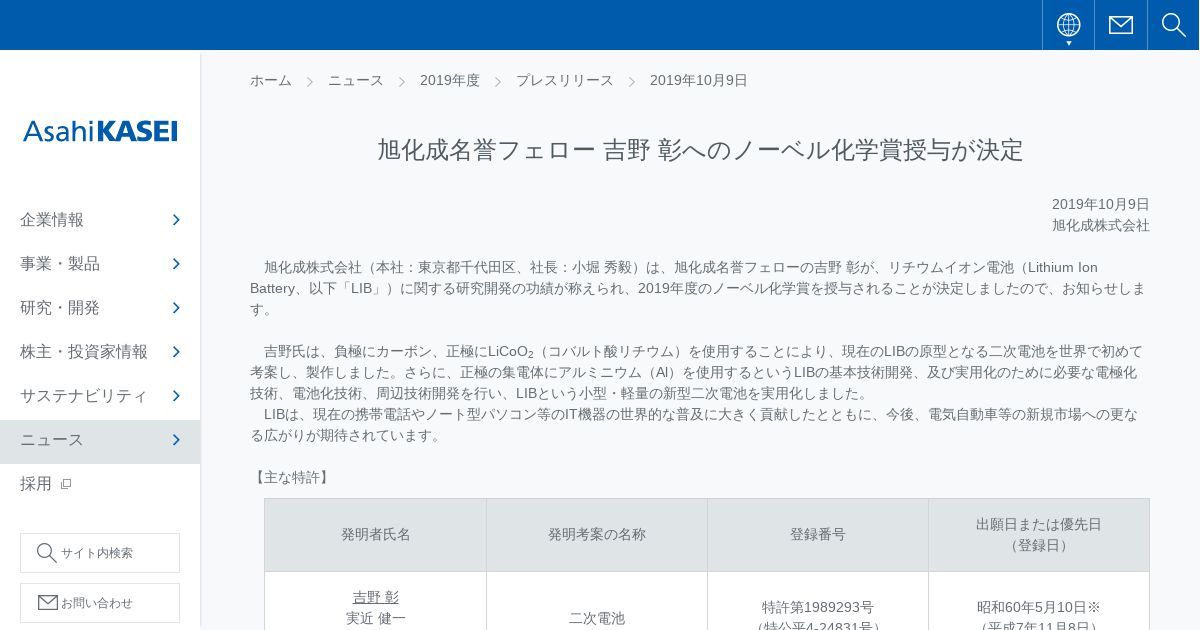Click 特許第1989293号 table cell

(x=818, y=607)
